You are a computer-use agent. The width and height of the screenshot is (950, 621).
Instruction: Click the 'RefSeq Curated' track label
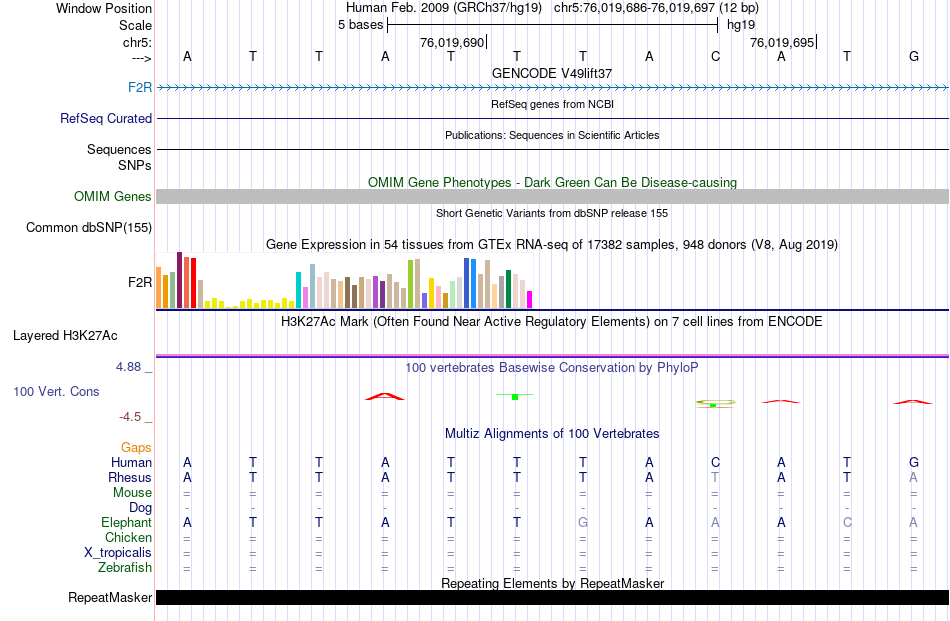coord(105,118)
